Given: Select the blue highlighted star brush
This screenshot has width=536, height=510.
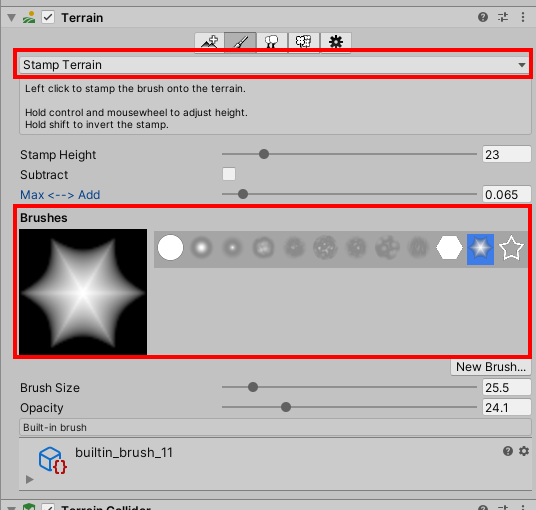Looking at the screenshot, I should (x=480, y=249).
